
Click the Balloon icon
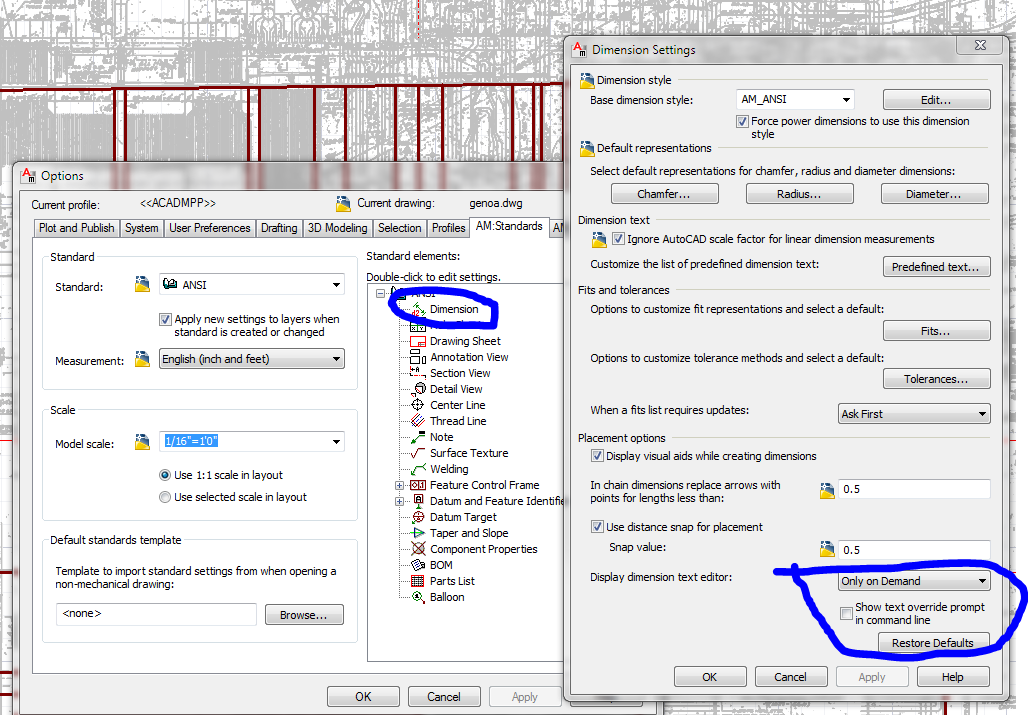pos(418,597)
